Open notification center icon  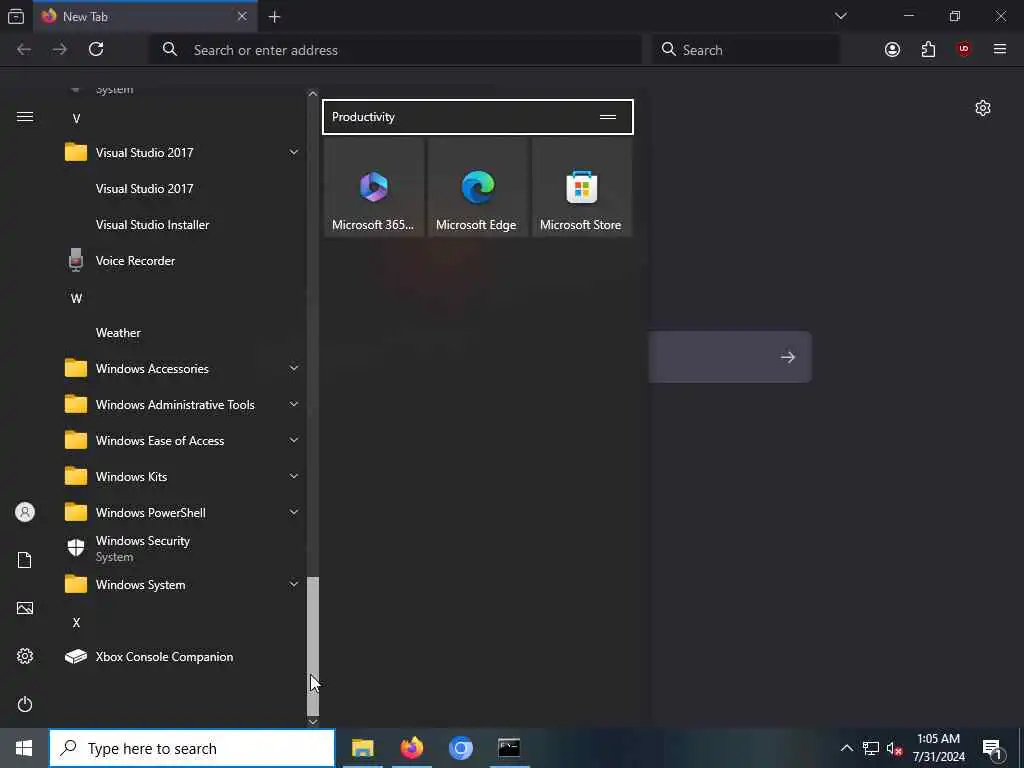[992, 749]
